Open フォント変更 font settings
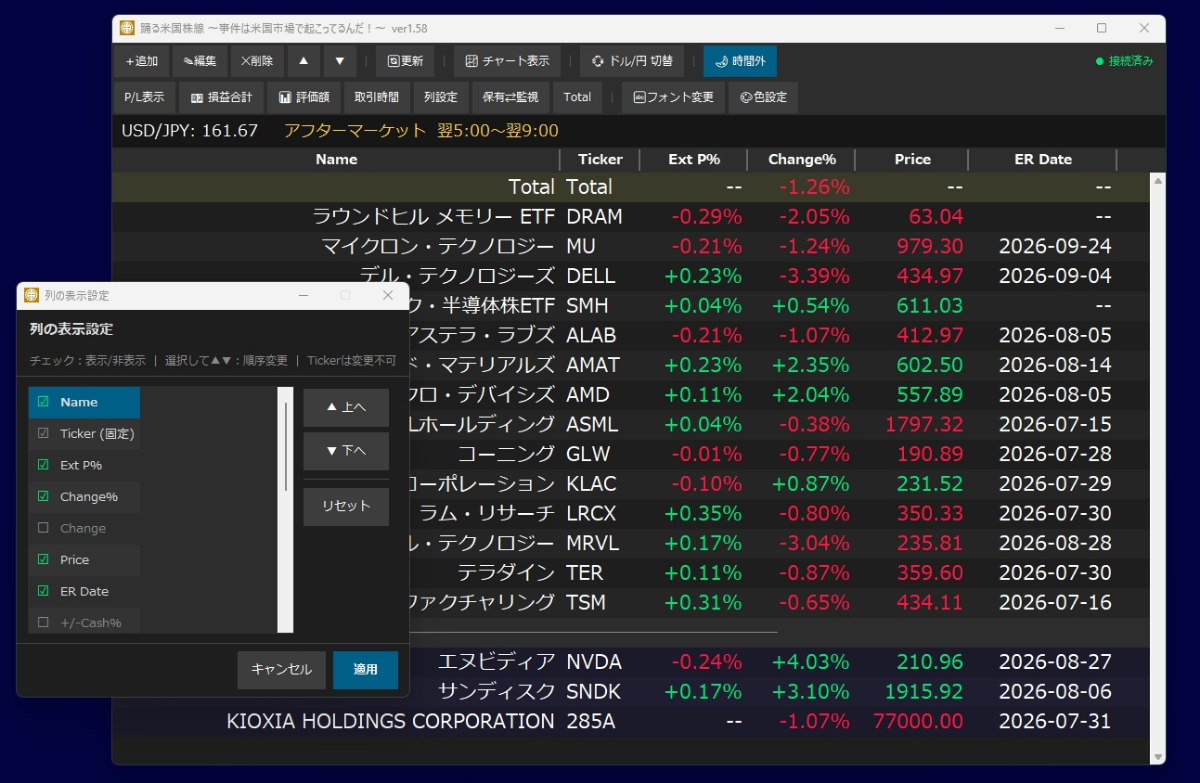Screen dimensions: 1200x783 click(673, 97)
